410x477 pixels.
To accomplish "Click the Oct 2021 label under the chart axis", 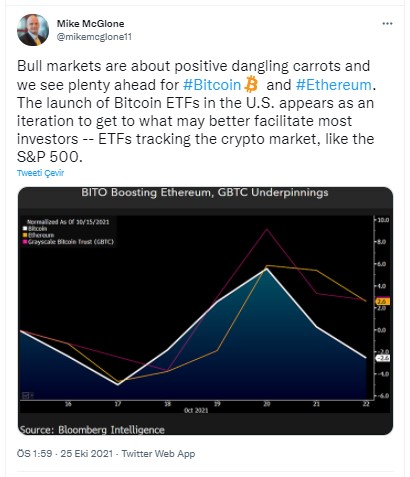I will (196, 410).
